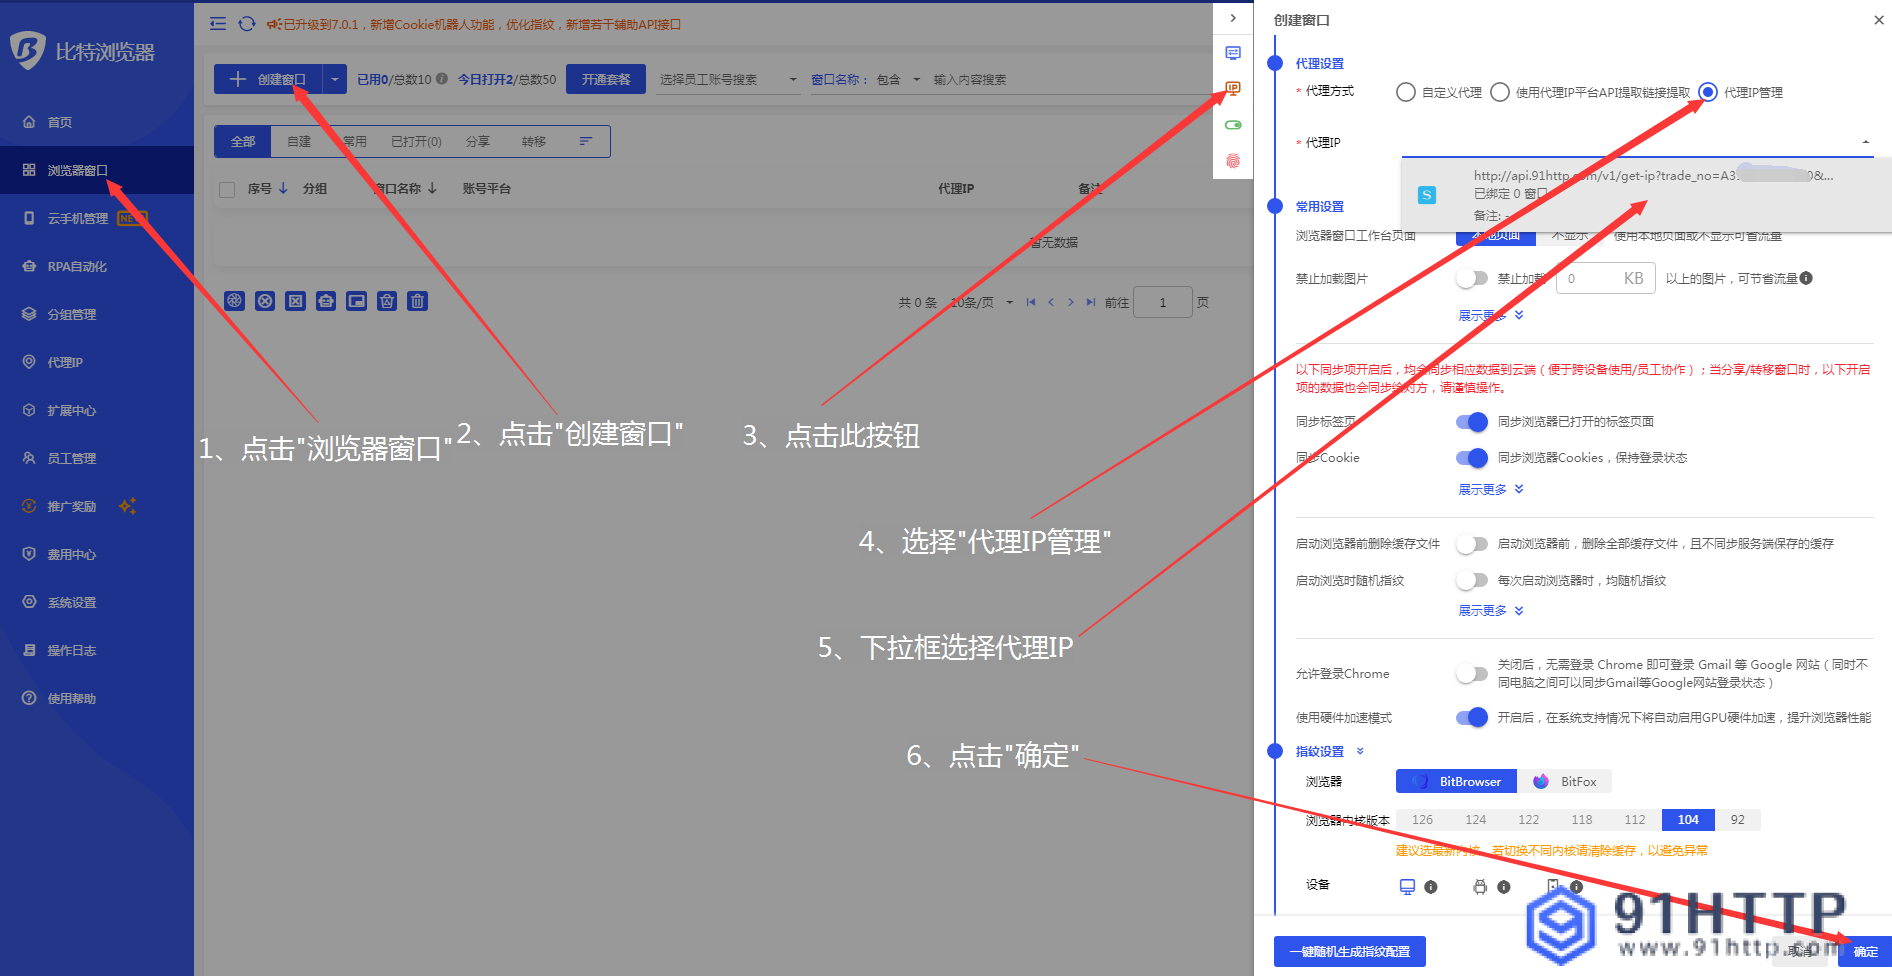The height and width of the screenshot is (976, 1892).
Task: Select 浏览器窗口 in the sidebar
Action: coord(78,170)
